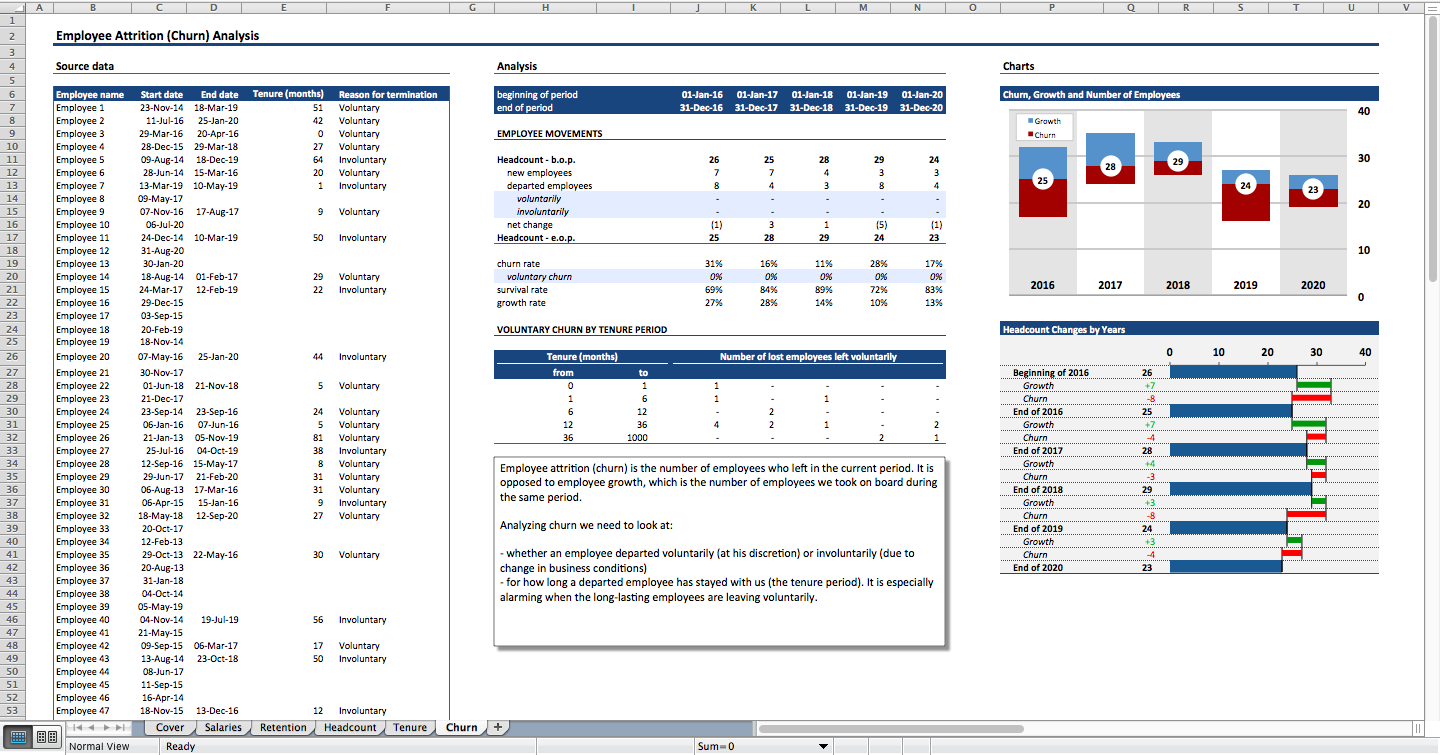Image resolution: width=1440 pixels, height=755 pixels.
Task: Open the Salaries sheet tab
Action: [x=223, y=728]
